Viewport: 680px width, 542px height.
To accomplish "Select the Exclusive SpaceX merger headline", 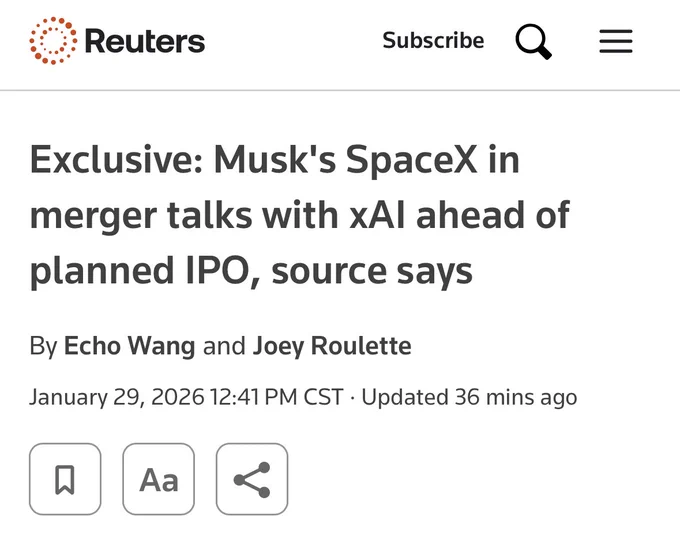I will 300,215.
